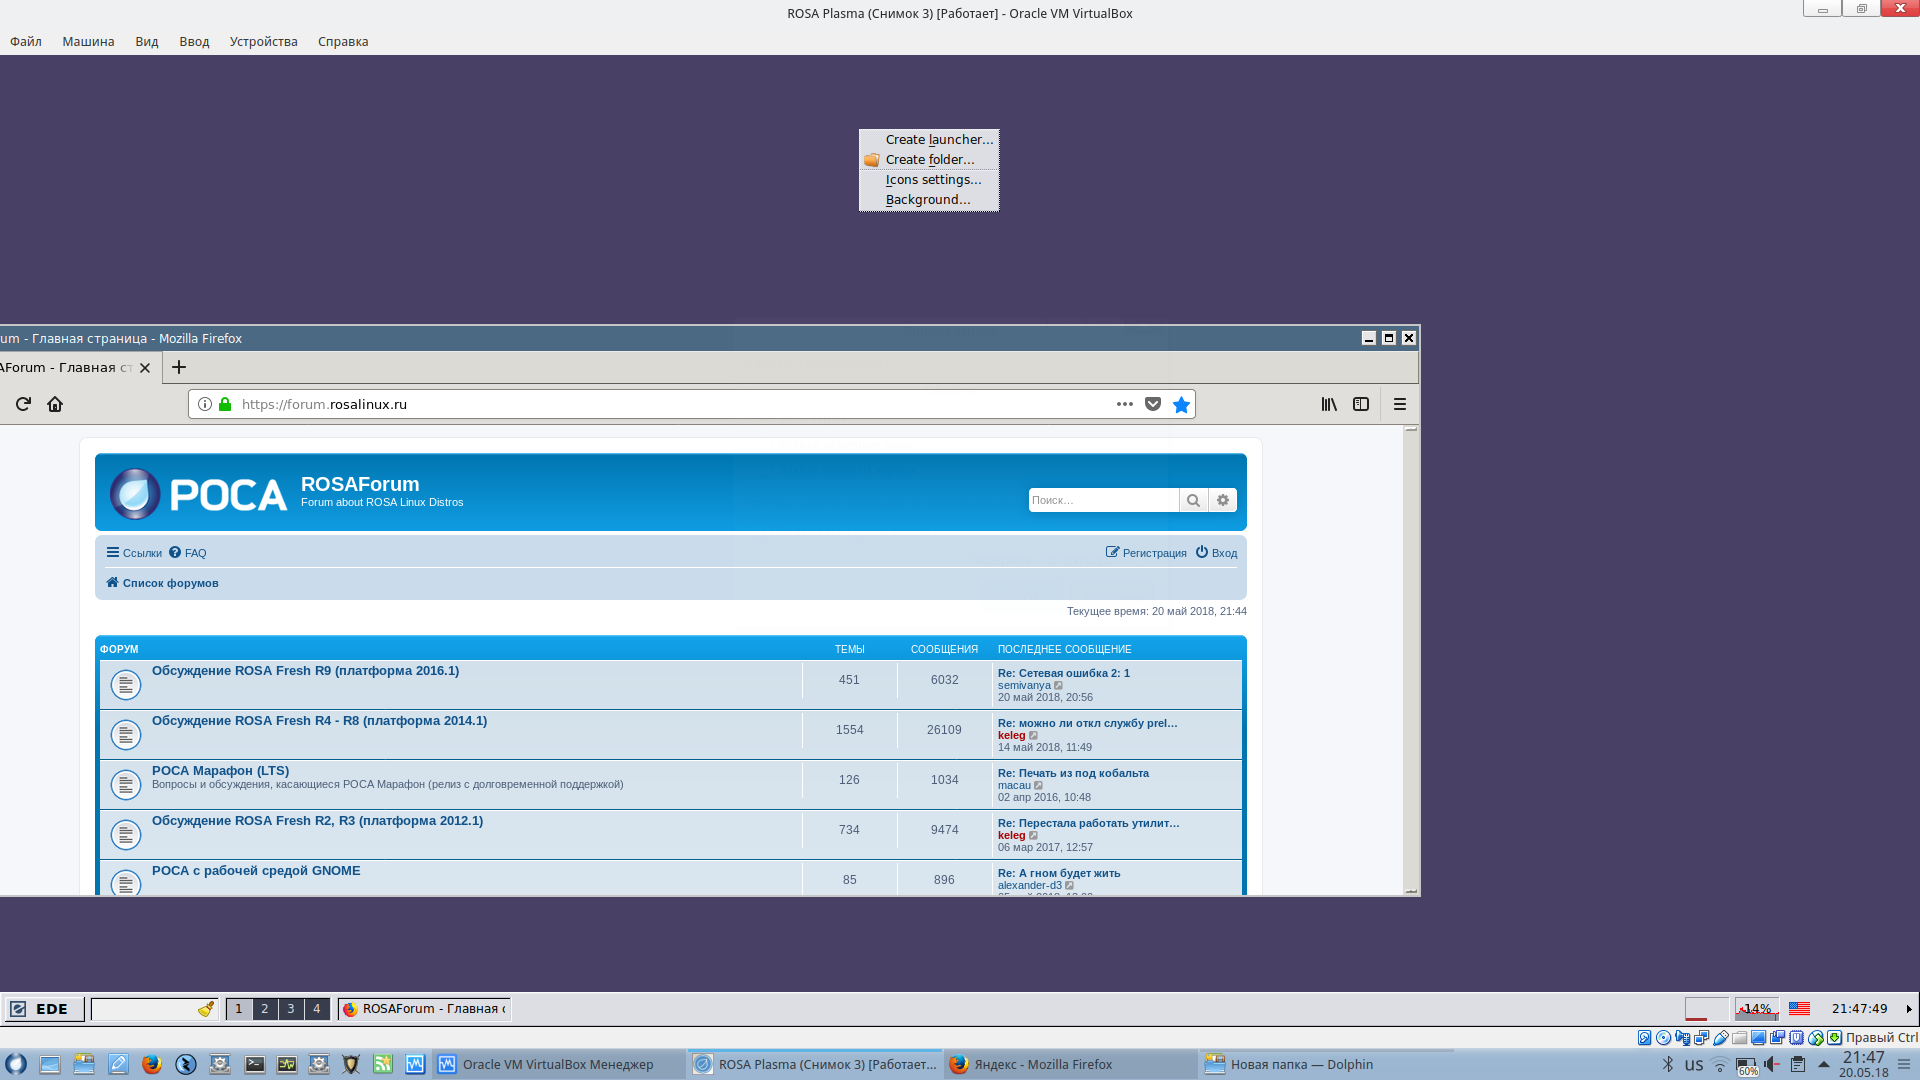Switch to EDE workspace 3
The height and width of the screenshot is (1080, 1920).
[x=291, y=1009]
